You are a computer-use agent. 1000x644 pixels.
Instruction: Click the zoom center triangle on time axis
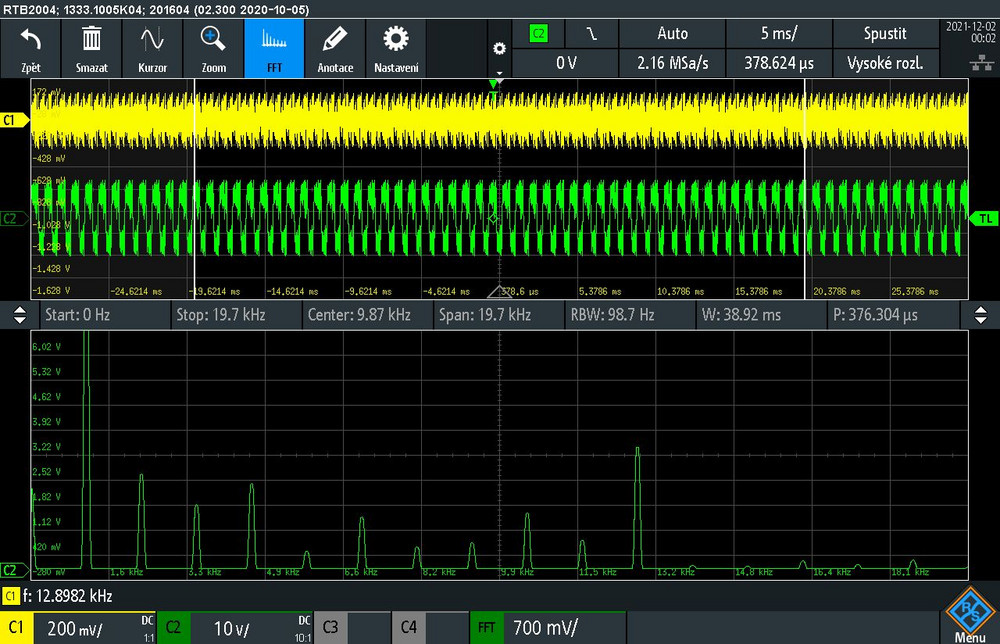coord(499,292)
